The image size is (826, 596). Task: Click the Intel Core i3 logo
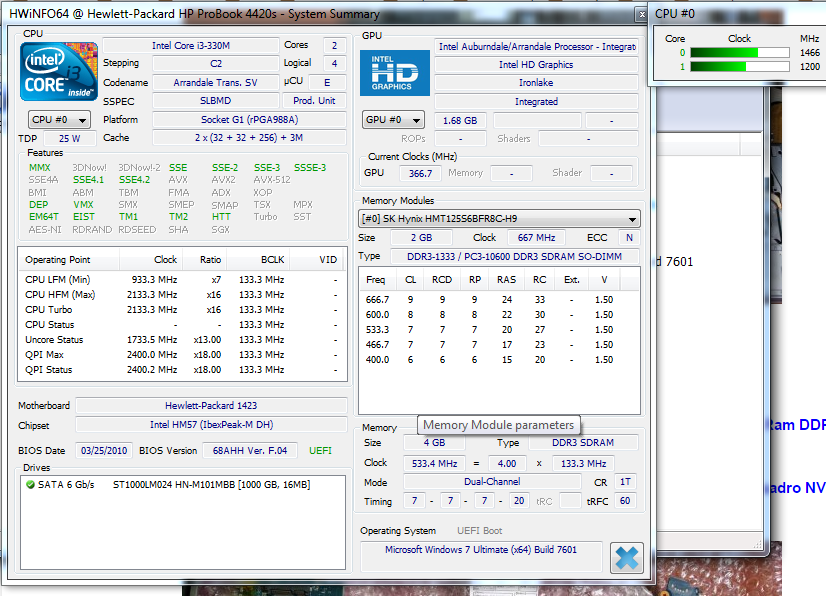[59, 72]
